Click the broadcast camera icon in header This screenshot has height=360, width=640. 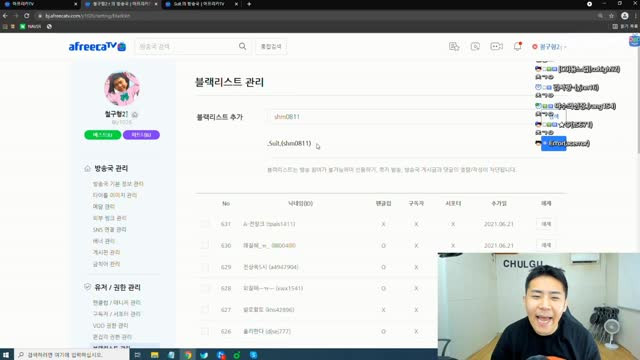[x=496, y=47]
